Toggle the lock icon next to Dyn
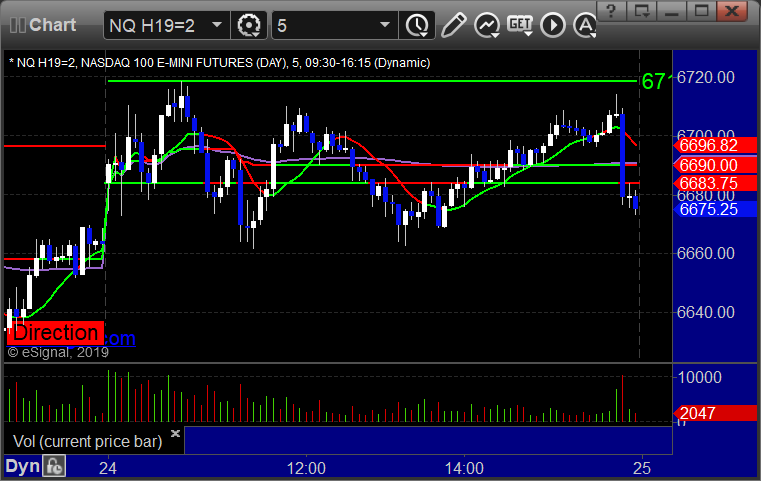Image resolution: width=761 pixels, height=481 pixels. (54, 466)
